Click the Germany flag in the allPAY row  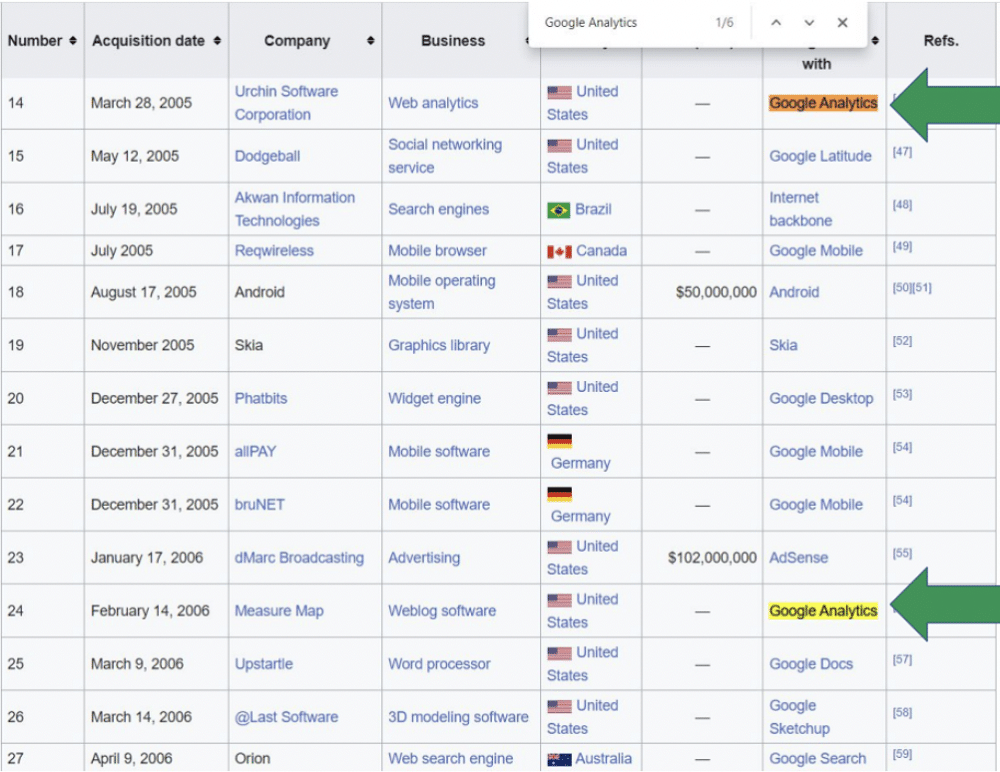tap(560, 440)
